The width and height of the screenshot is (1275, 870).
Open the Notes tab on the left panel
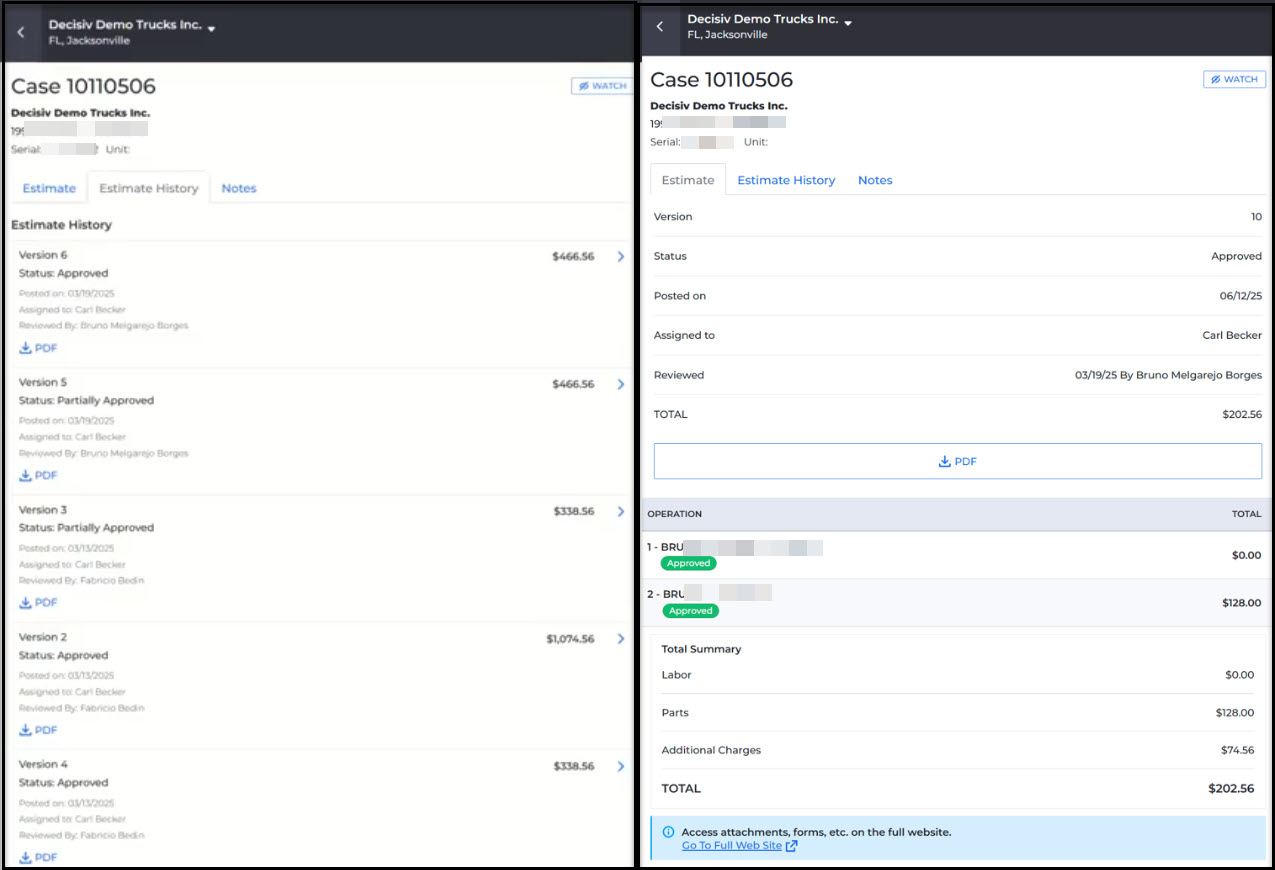pos(238,187)
